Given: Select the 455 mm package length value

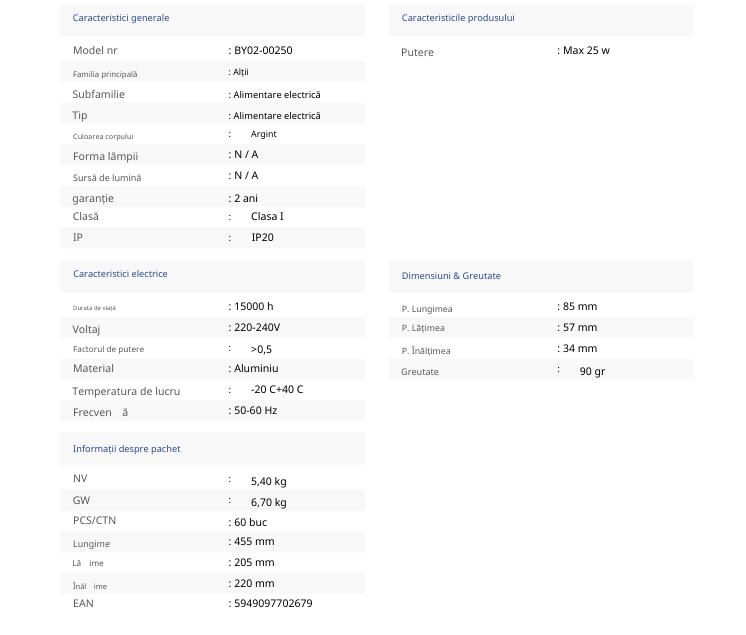Looking at the screenshot, I should coord(254,541).
